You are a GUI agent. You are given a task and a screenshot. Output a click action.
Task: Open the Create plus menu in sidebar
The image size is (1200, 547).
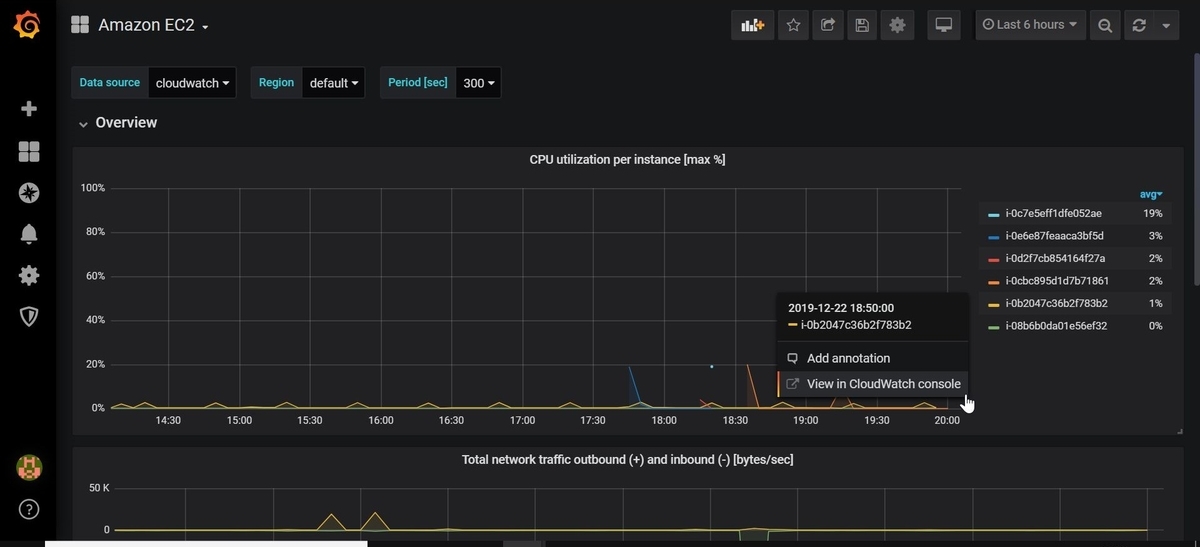click(29, 109)
